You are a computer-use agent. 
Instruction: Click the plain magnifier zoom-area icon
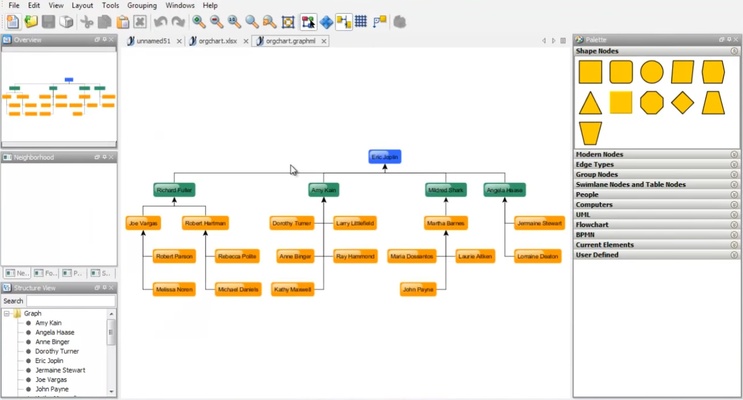[252, 22]
